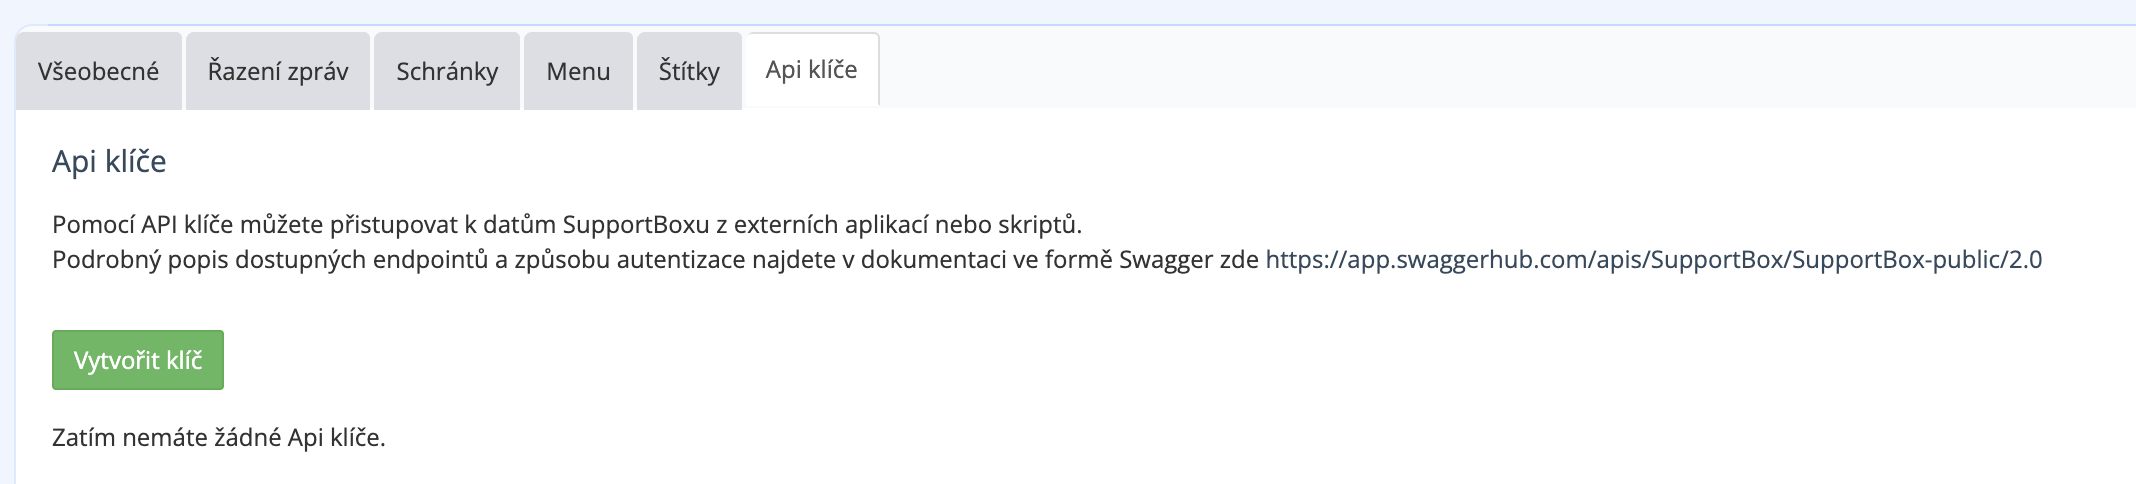Open the Řazení zpráv tab
2136x484 pixels.
278,72
